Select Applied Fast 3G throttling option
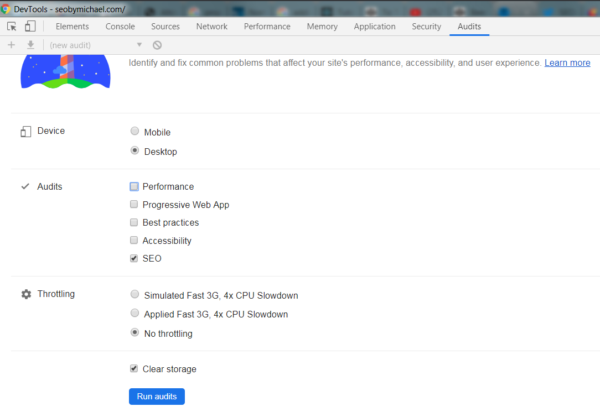 click(135, 313)
